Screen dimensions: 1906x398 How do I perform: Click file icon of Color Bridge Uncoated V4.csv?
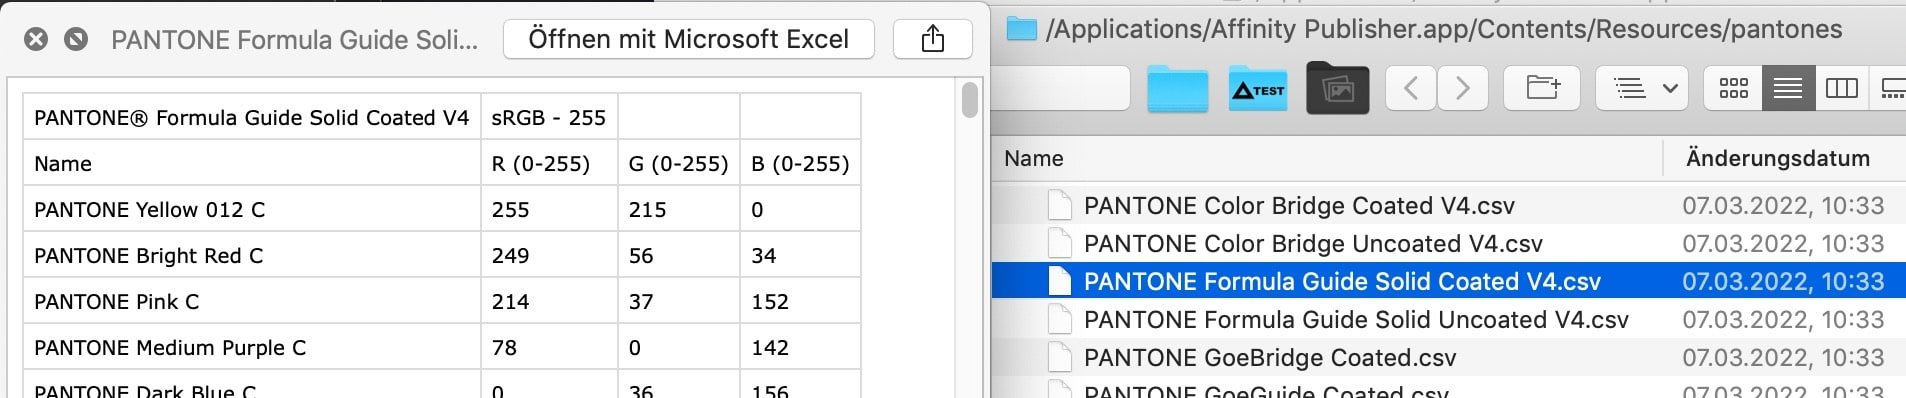click(x=1060, y=244)
